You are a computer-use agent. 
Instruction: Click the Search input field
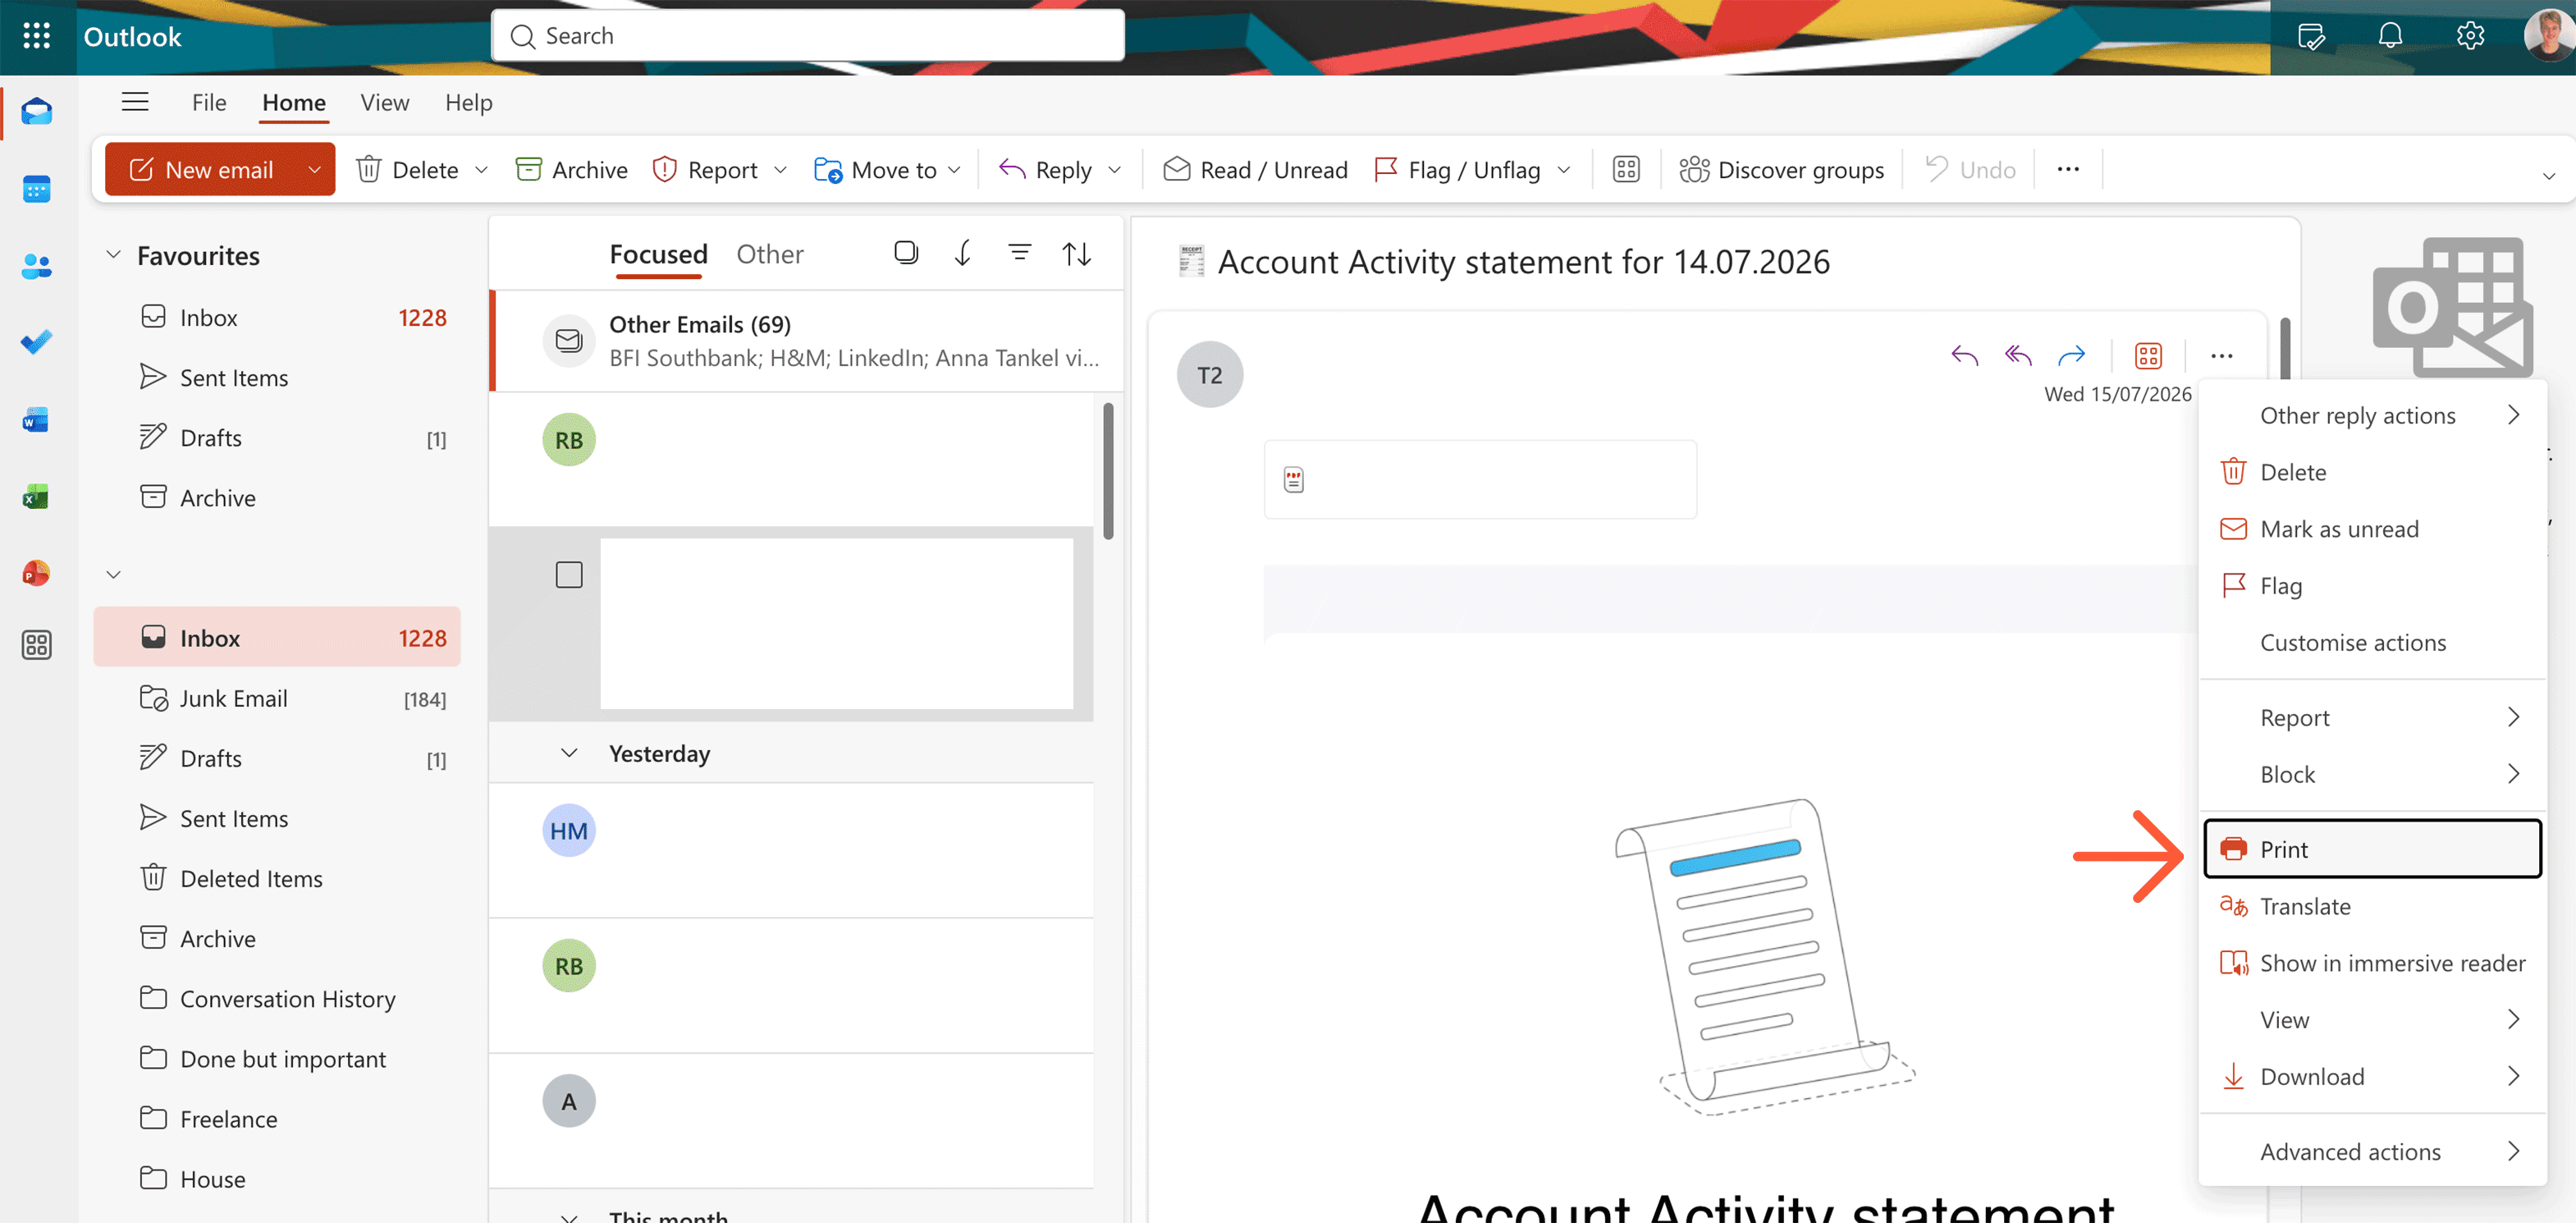pos(808,36)
